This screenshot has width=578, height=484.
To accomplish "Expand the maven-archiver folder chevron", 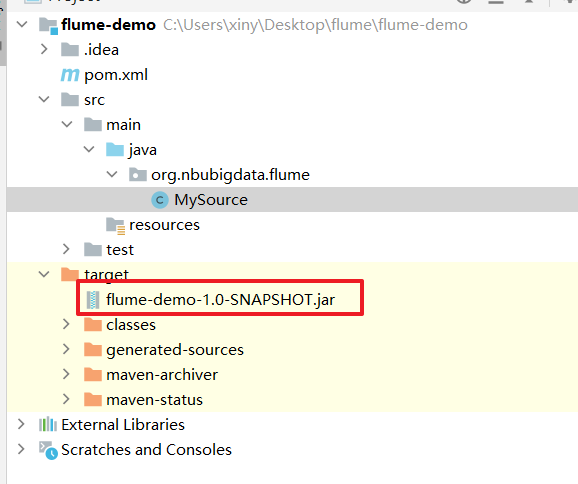I will [66, 375].
